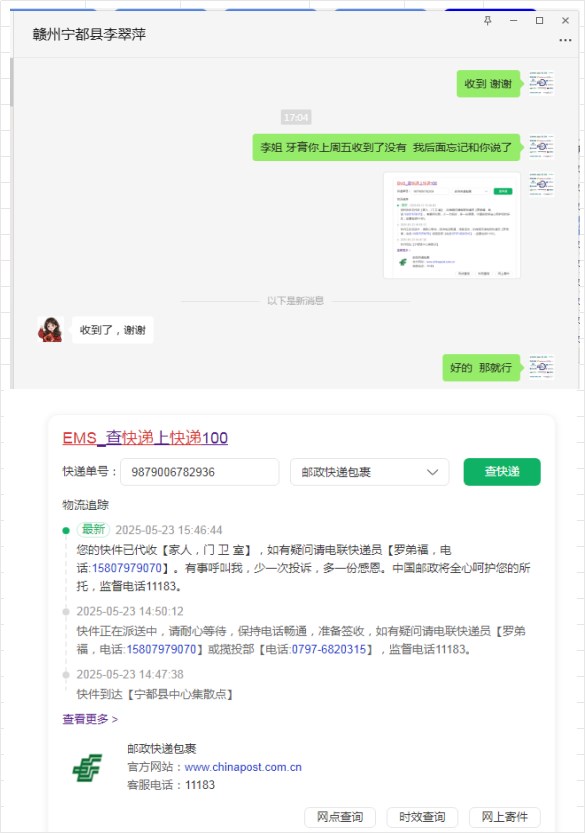
Task: Minimize the chat window
Action: coord(513,20)
